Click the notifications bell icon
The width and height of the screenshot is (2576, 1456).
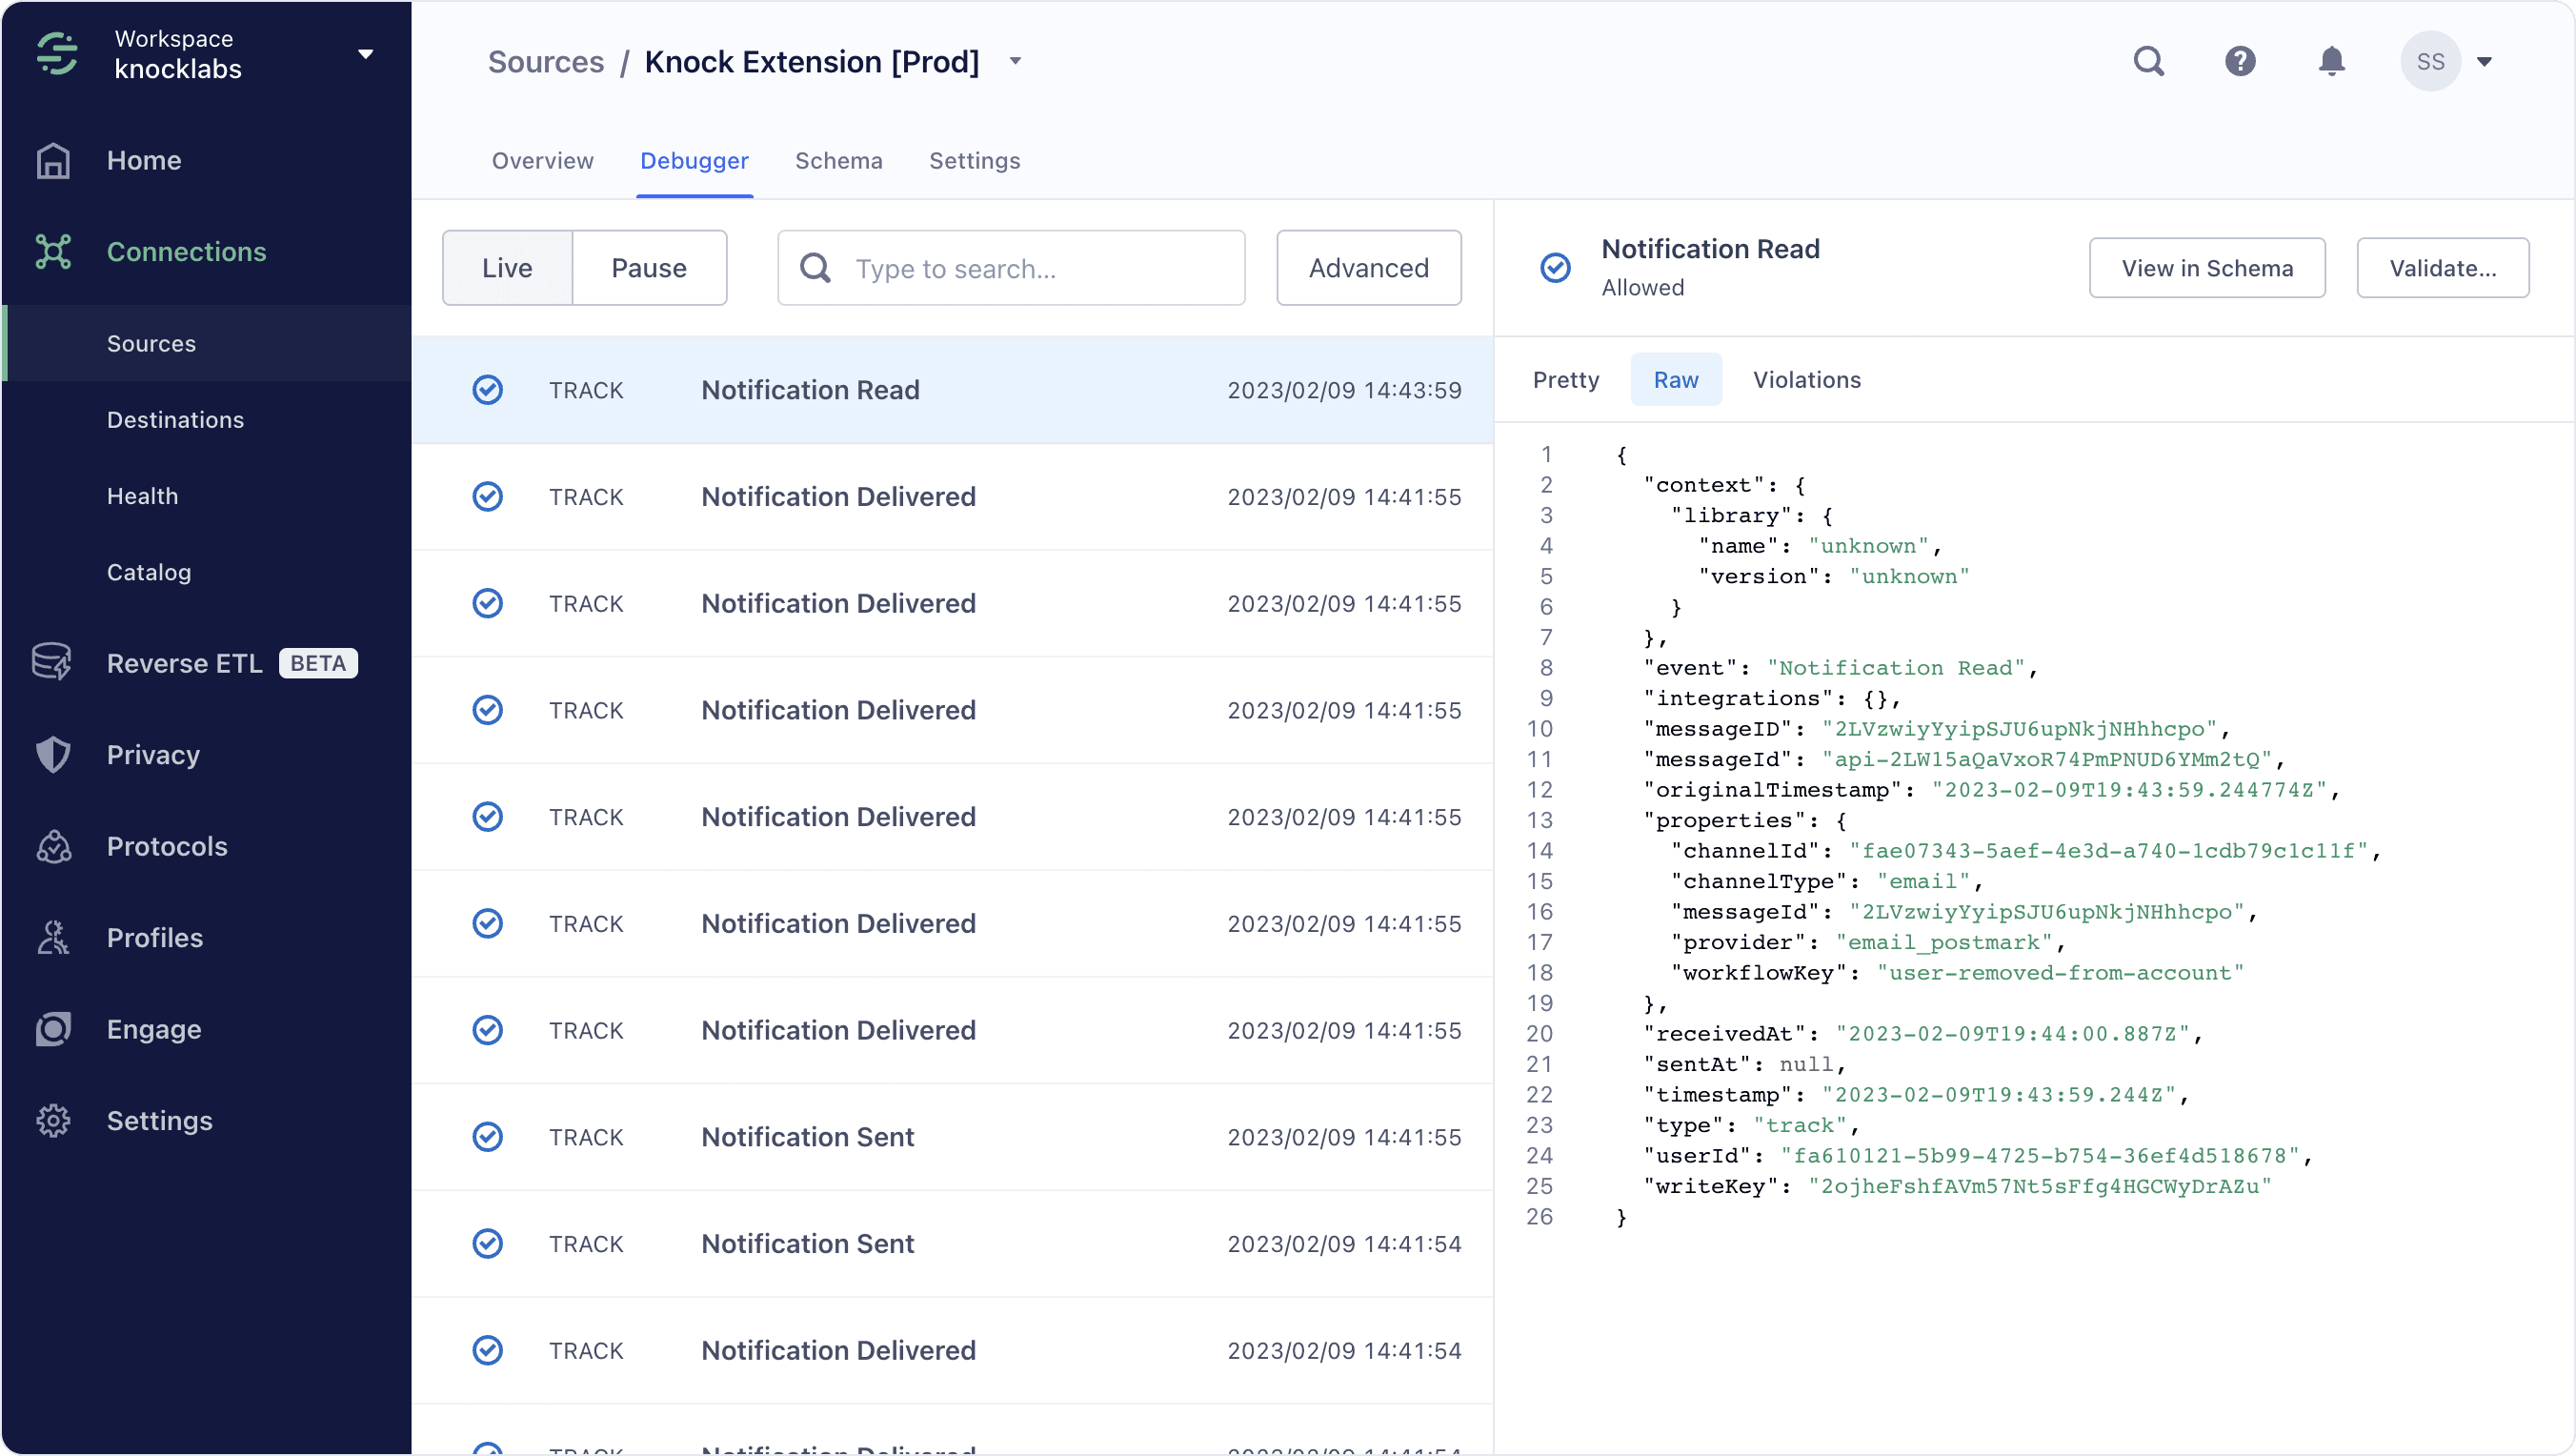click(2332, 60)
